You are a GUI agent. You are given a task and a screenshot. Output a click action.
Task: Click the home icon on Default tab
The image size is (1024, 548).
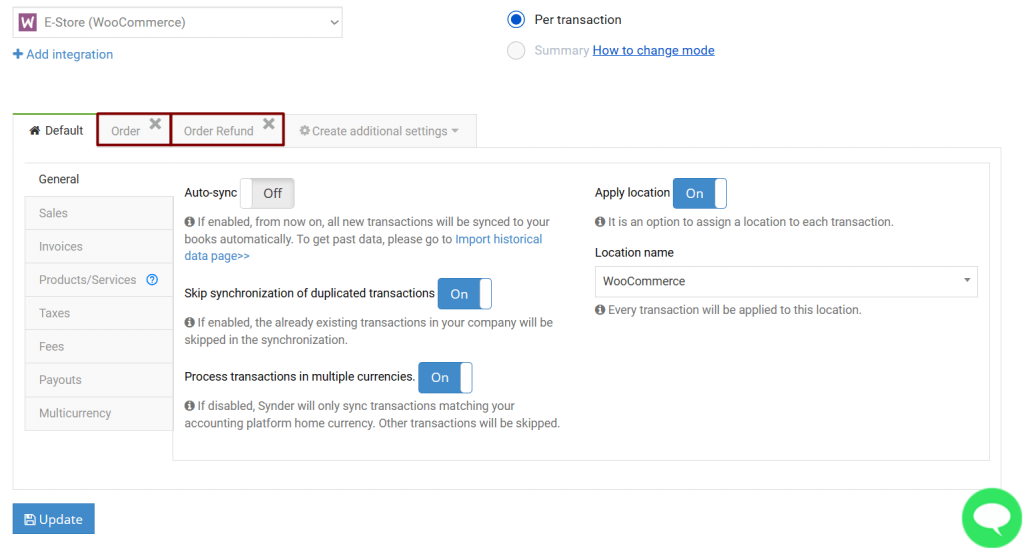point(35,131)
